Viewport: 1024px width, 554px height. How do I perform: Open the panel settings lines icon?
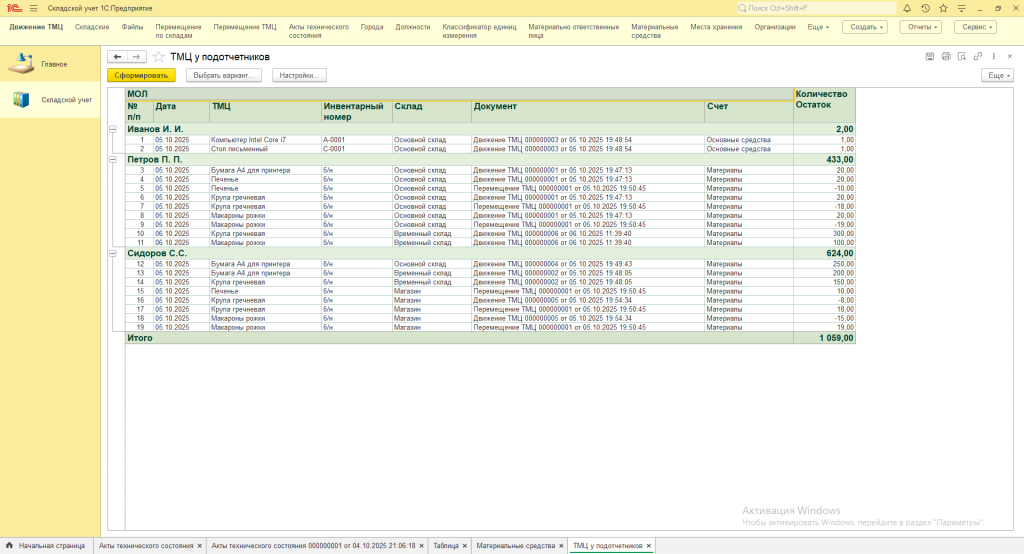point(961,8)
